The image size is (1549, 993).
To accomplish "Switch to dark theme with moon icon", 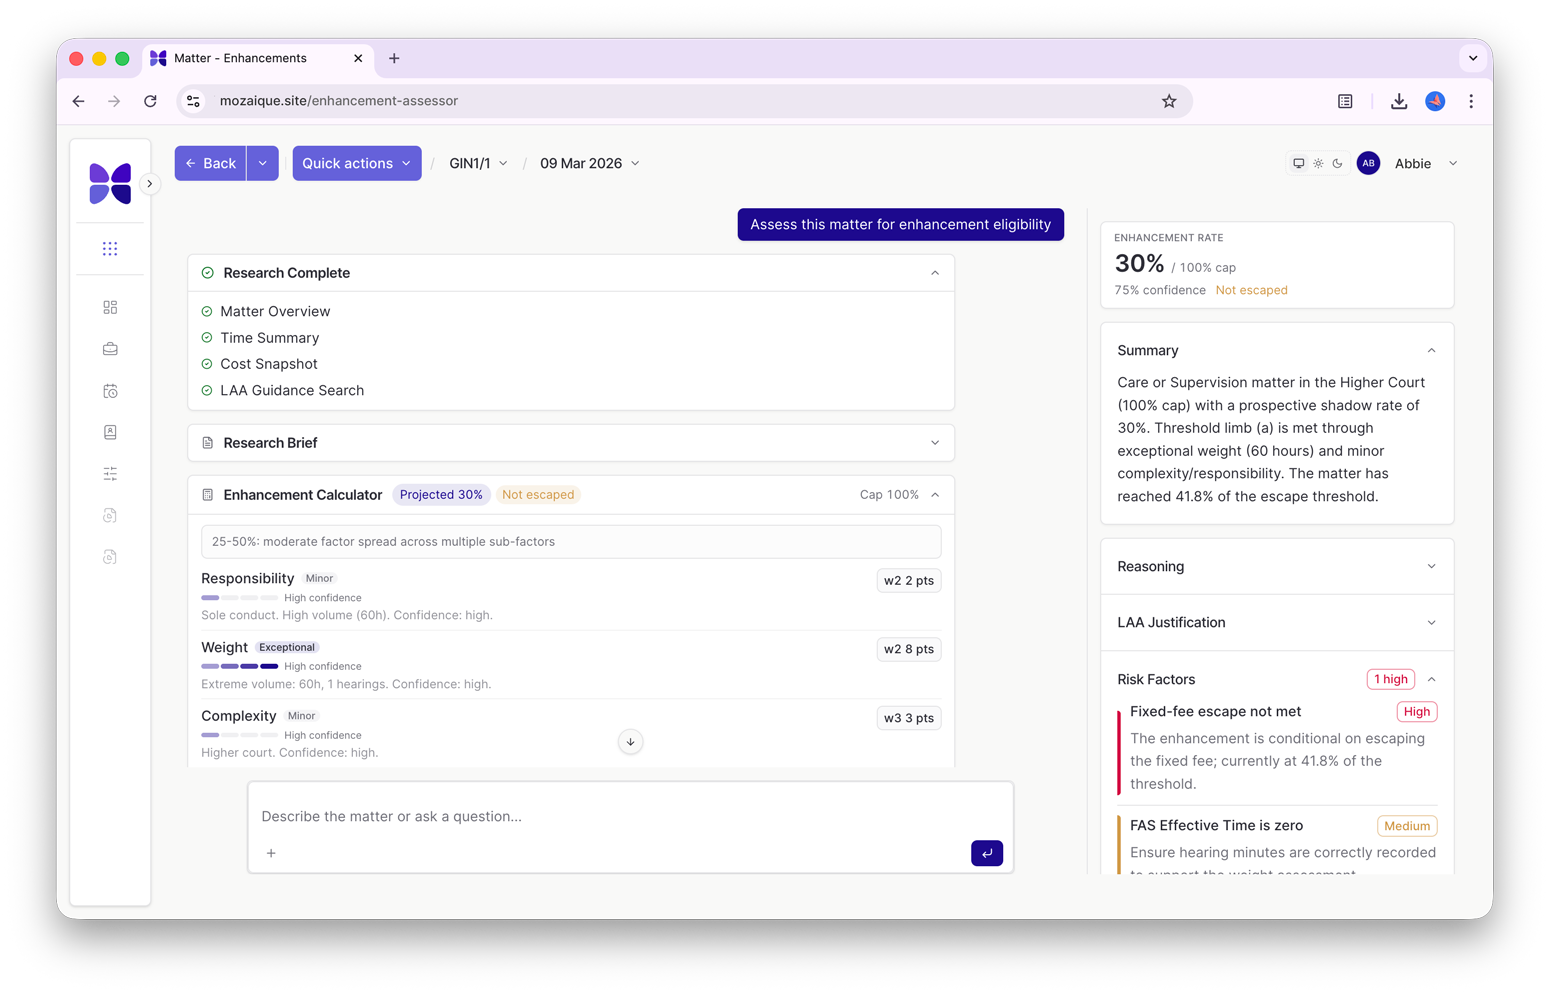I will [1337, 164].
